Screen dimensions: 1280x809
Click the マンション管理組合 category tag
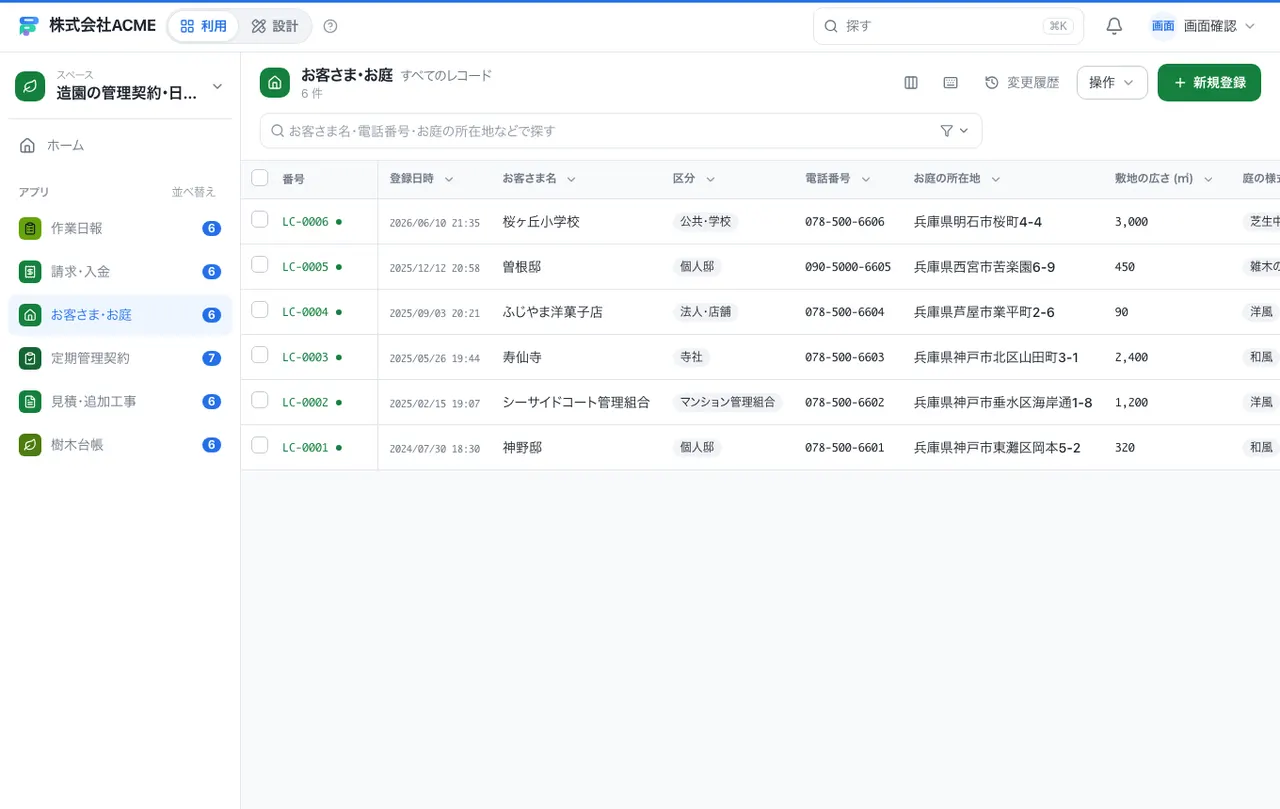[728, 402]
